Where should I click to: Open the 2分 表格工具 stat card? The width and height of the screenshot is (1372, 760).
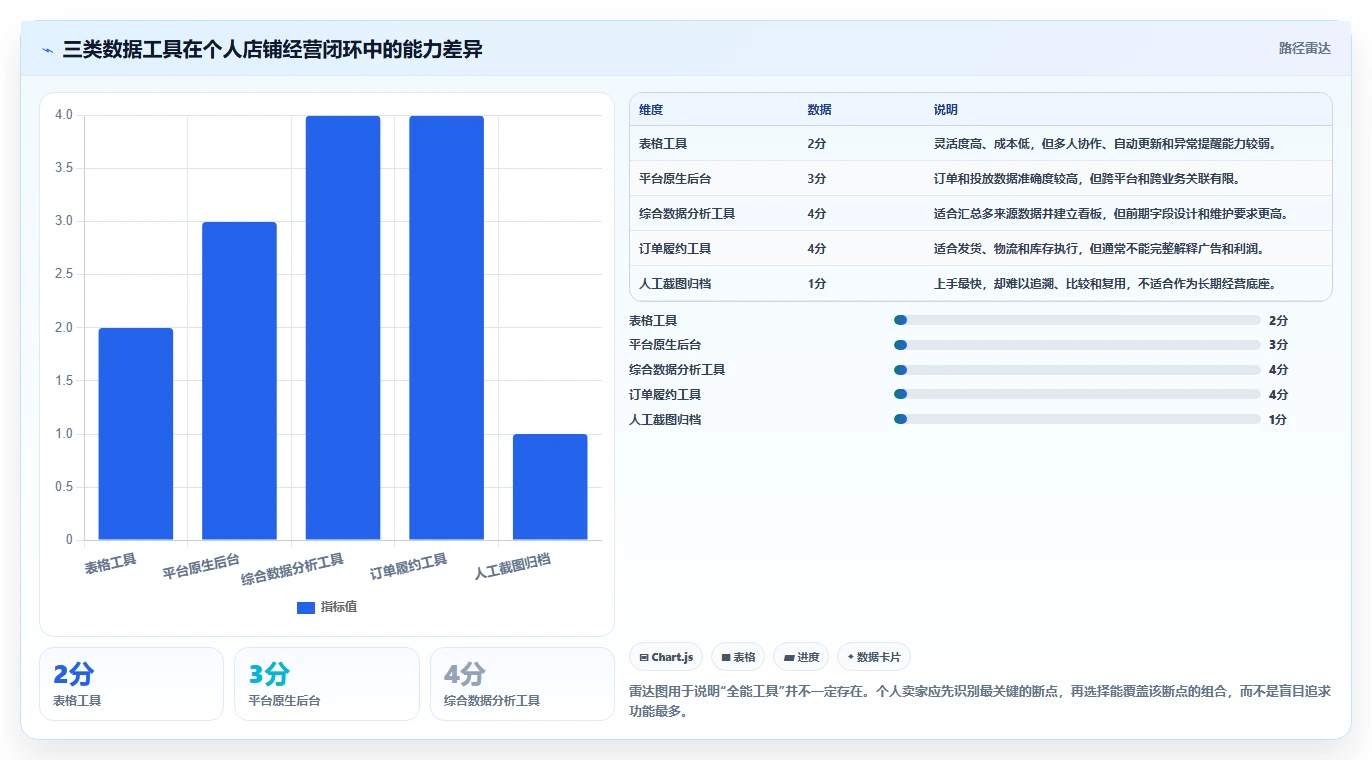[x=131, y=684]
